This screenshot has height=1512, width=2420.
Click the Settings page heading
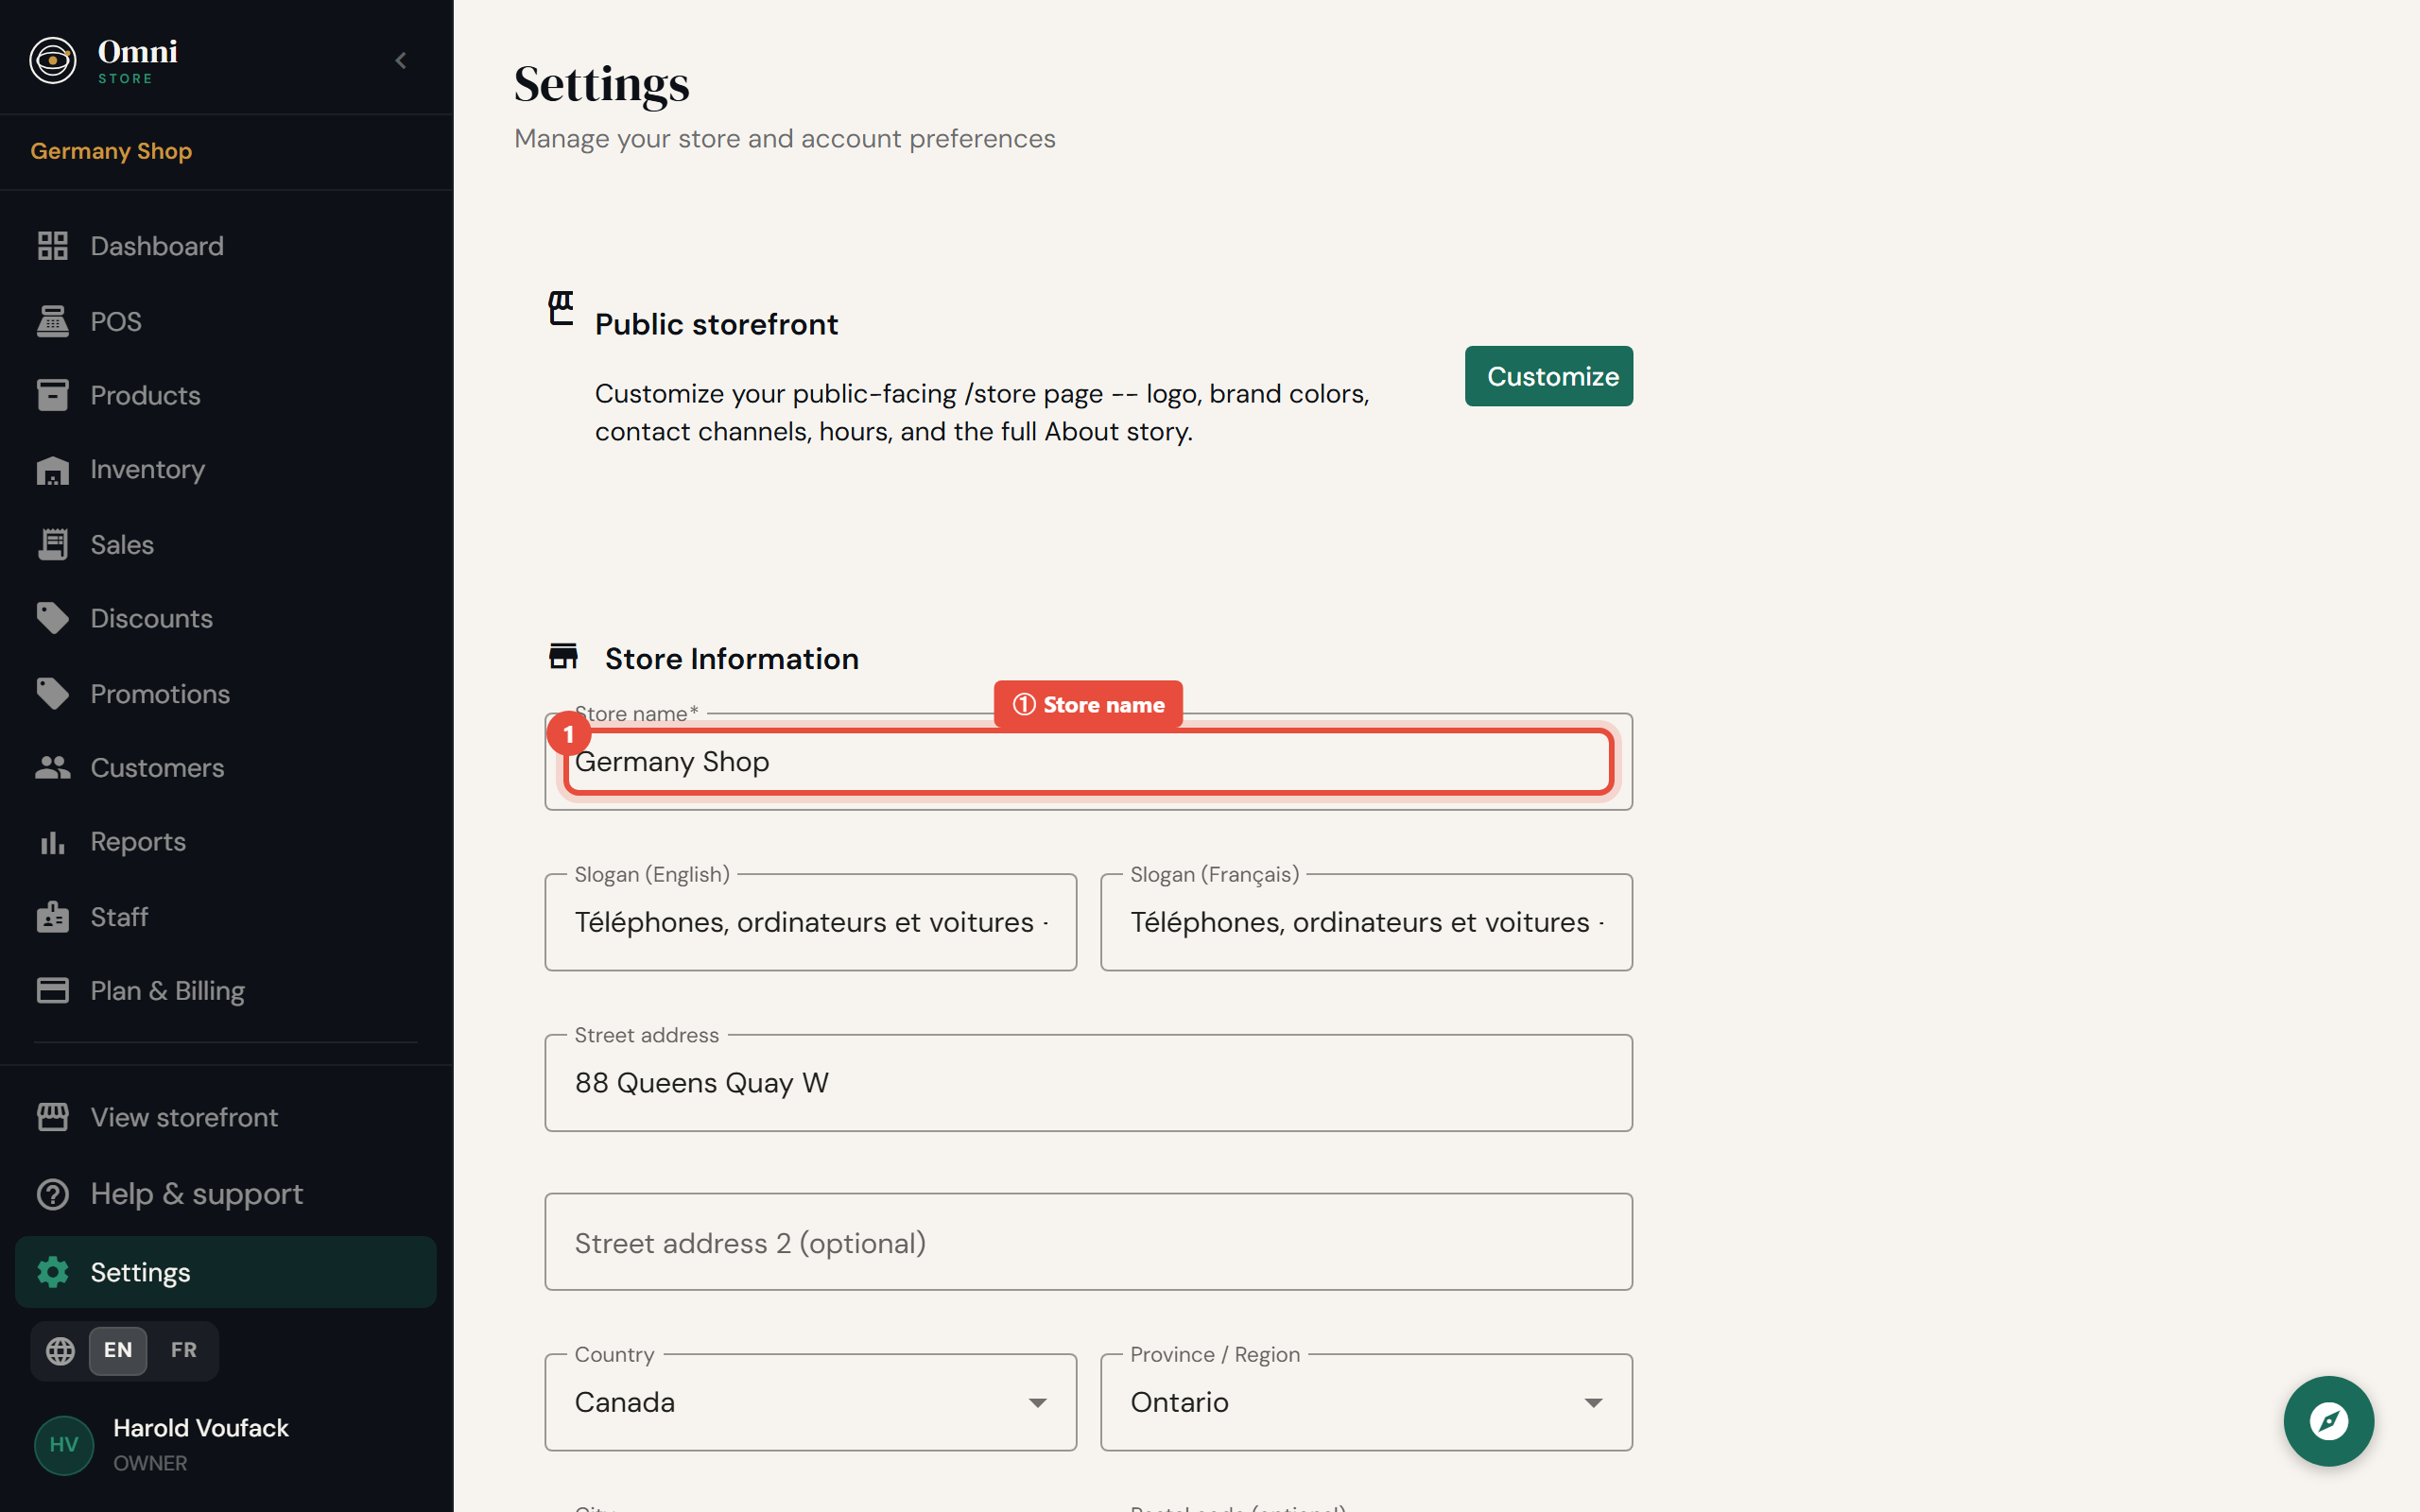[x=602, y=84]
